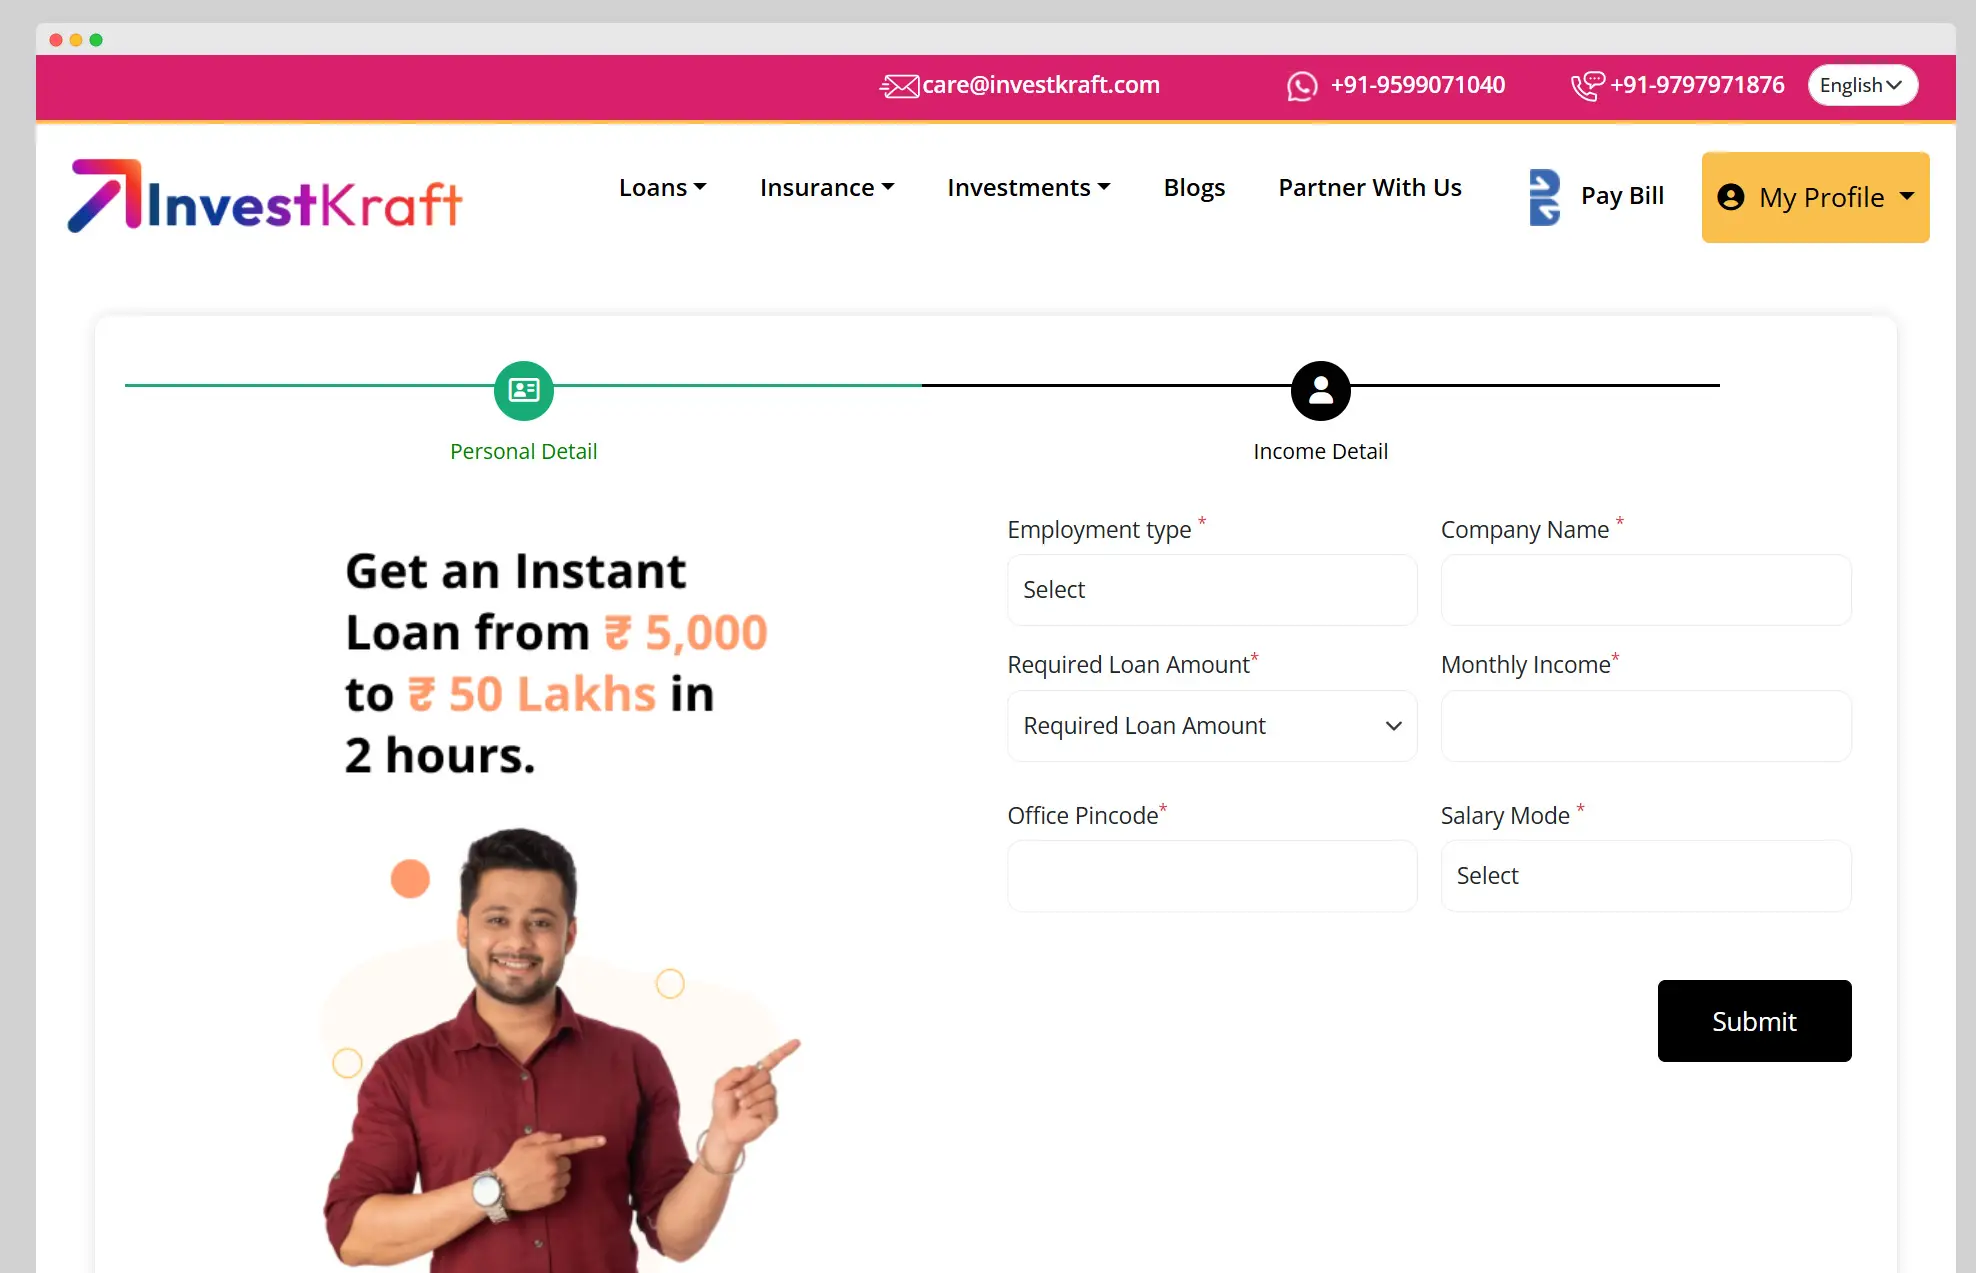
Task: Open the English language dropdown
Action: (x=1862, y=85)
